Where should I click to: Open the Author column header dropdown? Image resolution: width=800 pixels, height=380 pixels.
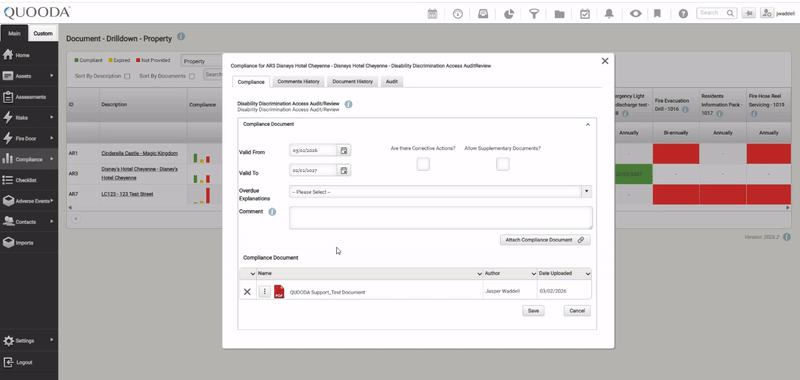tap(534, 274)
